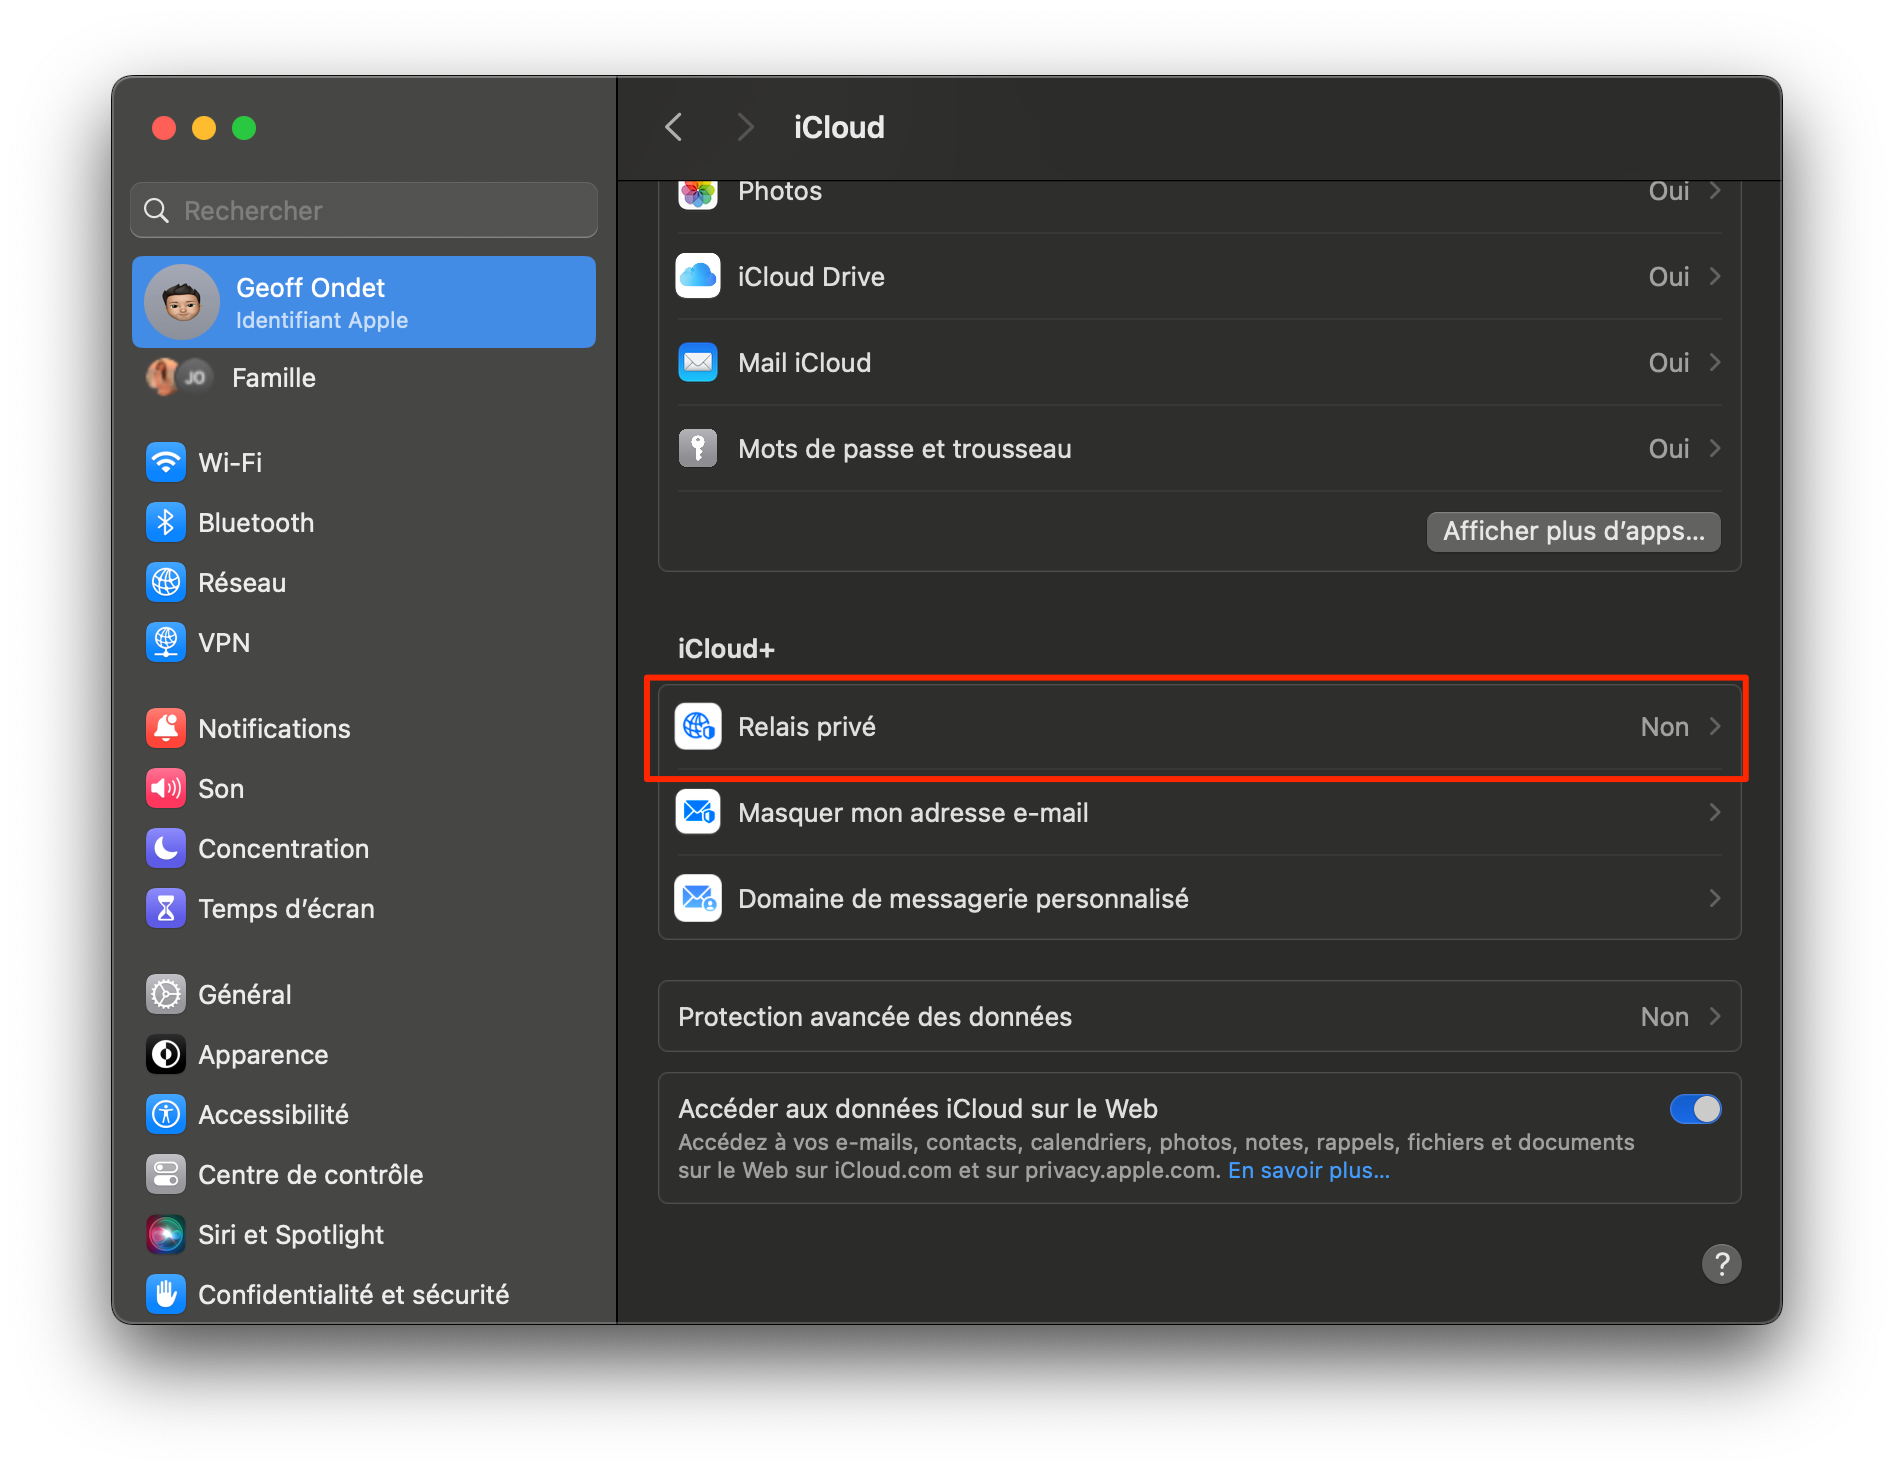The width and height of the screenshot is (1894, 1472).
Task: Click the Mots de passe key icon
Action: tap(698, 448)
